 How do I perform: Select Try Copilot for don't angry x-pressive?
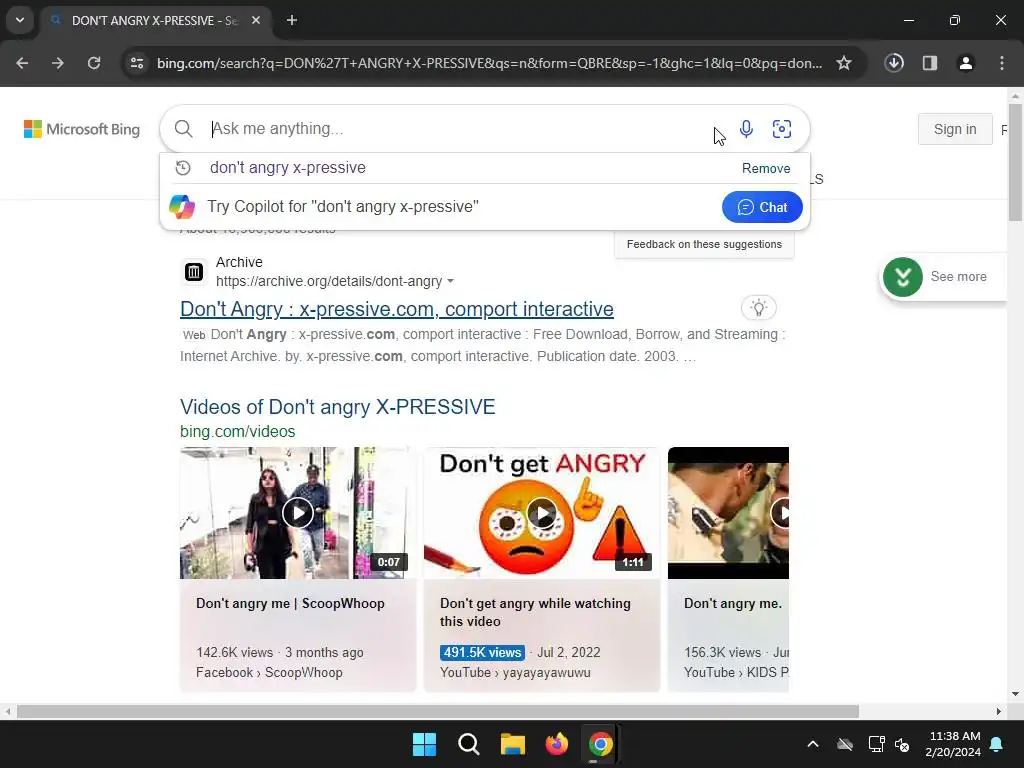(343, 206)
